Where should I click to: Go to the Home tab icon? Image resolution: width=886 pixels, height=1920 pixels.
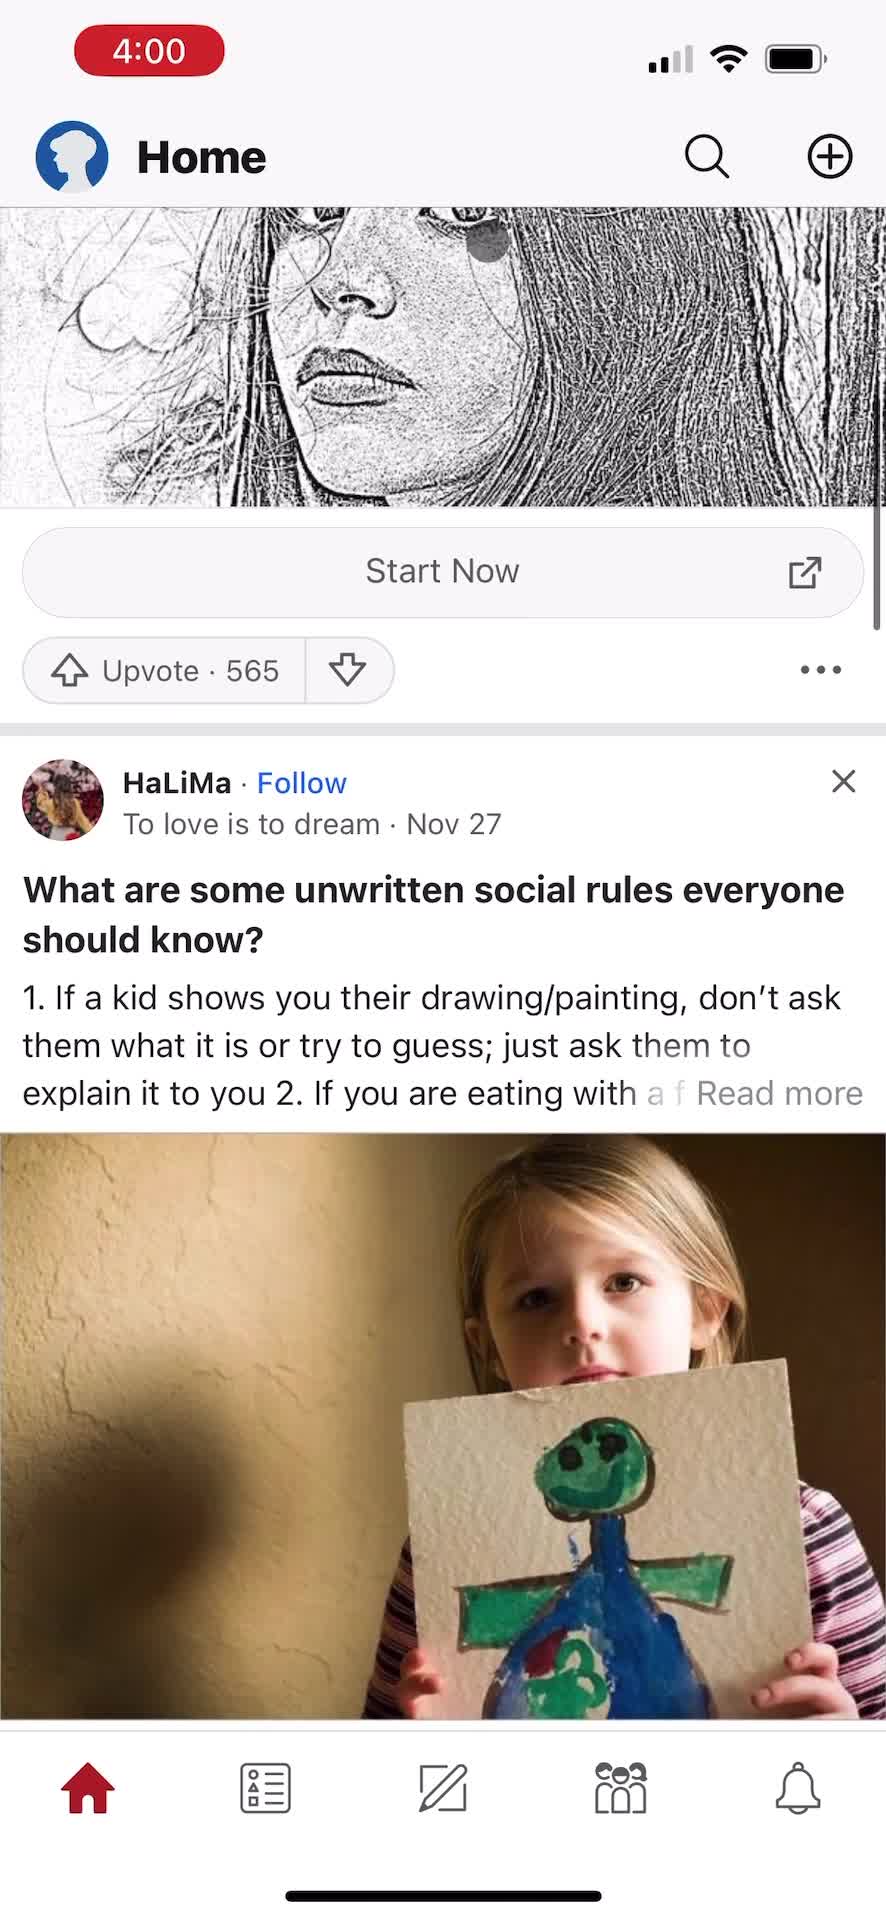point(88,1788)
